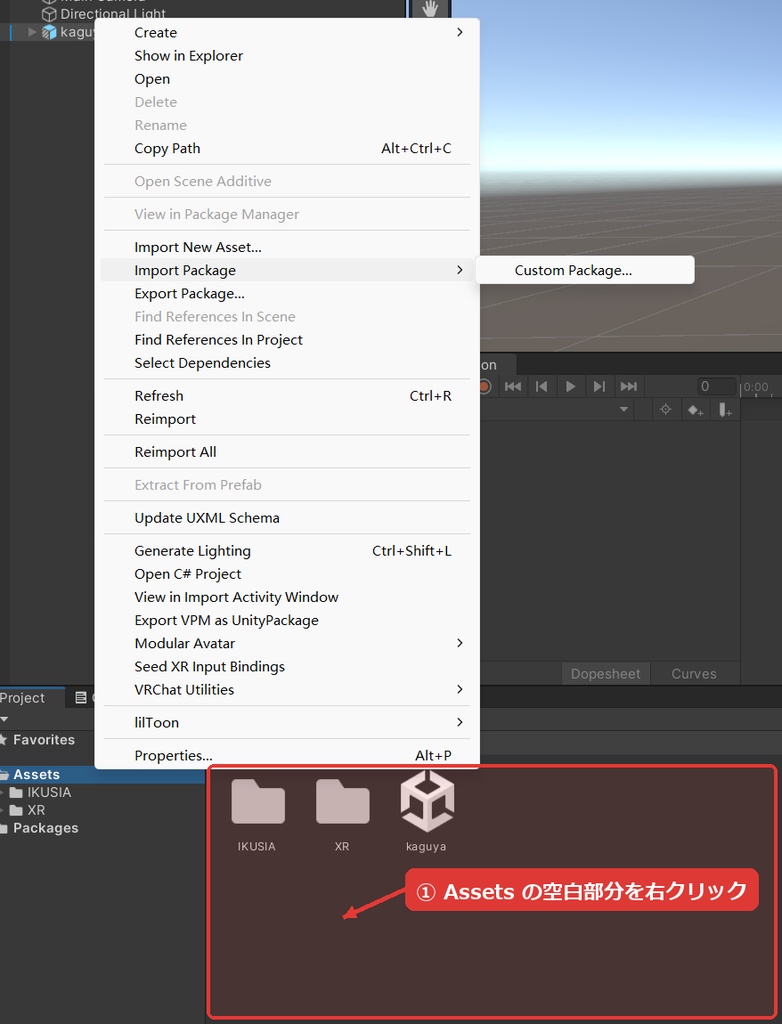Click the Add Event marker icon
The image size is (782, 1024).
(725, 410)
